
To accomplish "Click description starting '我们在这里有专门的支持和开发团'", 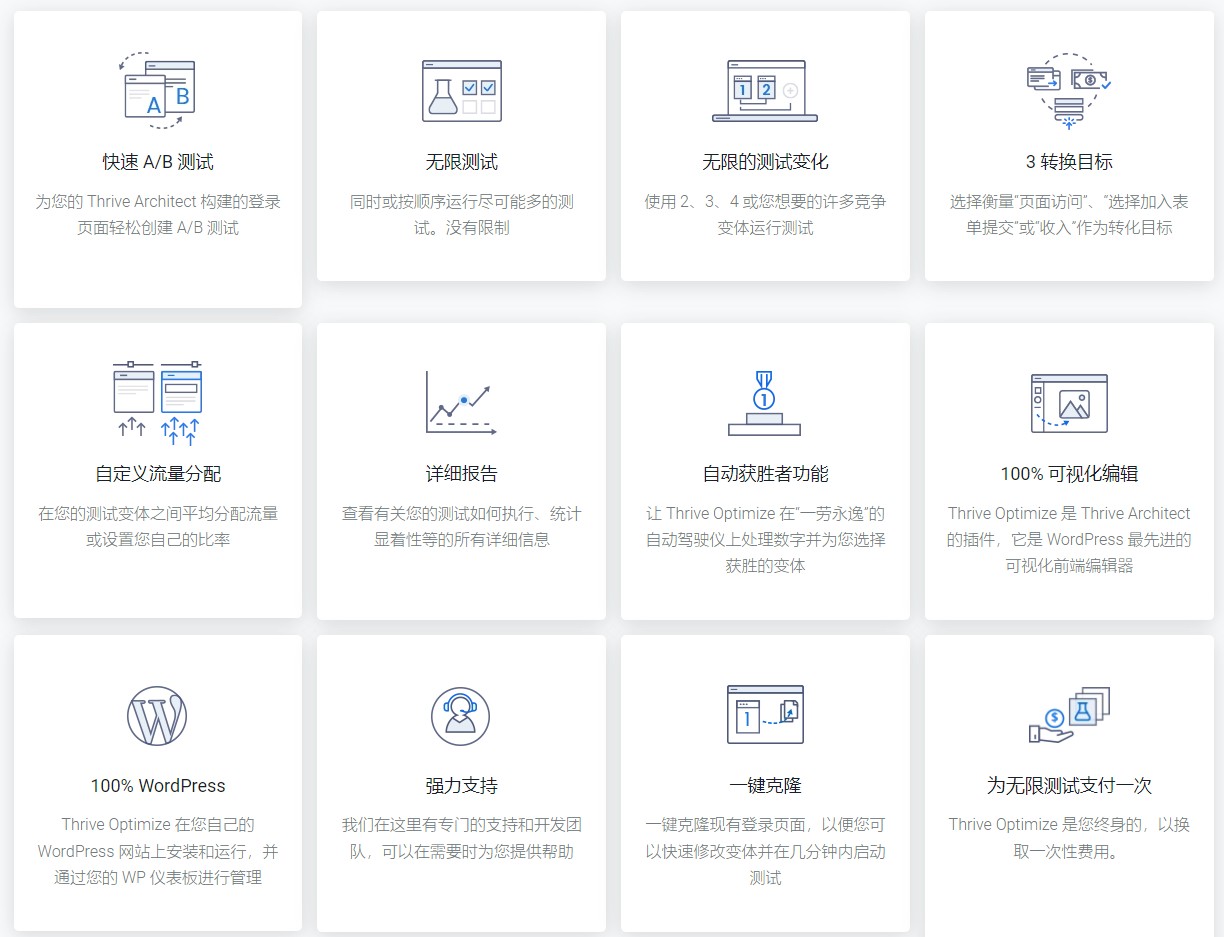I will (x=462, y=839).
